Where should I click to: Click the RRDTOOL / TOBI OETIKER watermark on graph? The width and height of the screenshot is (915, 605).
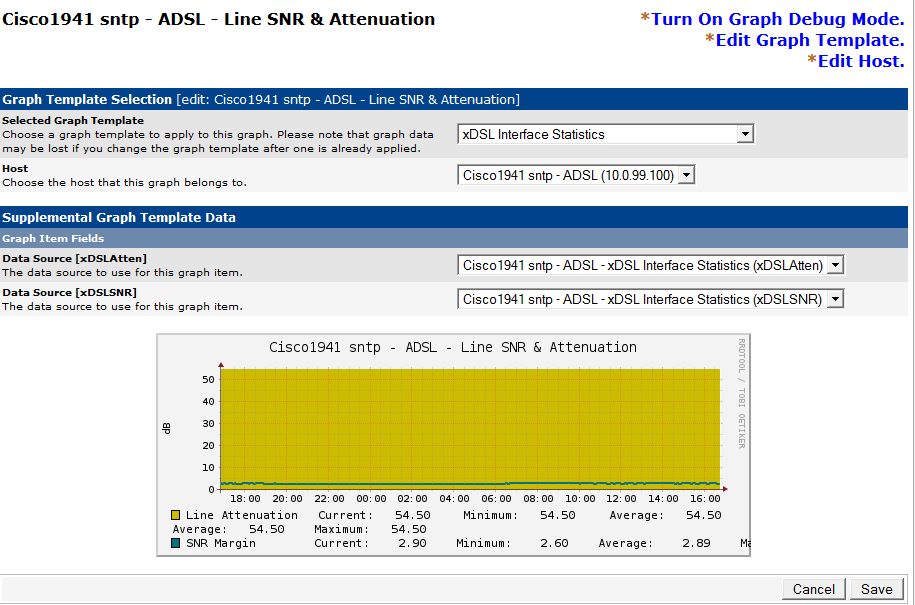[x=741, y=390]
